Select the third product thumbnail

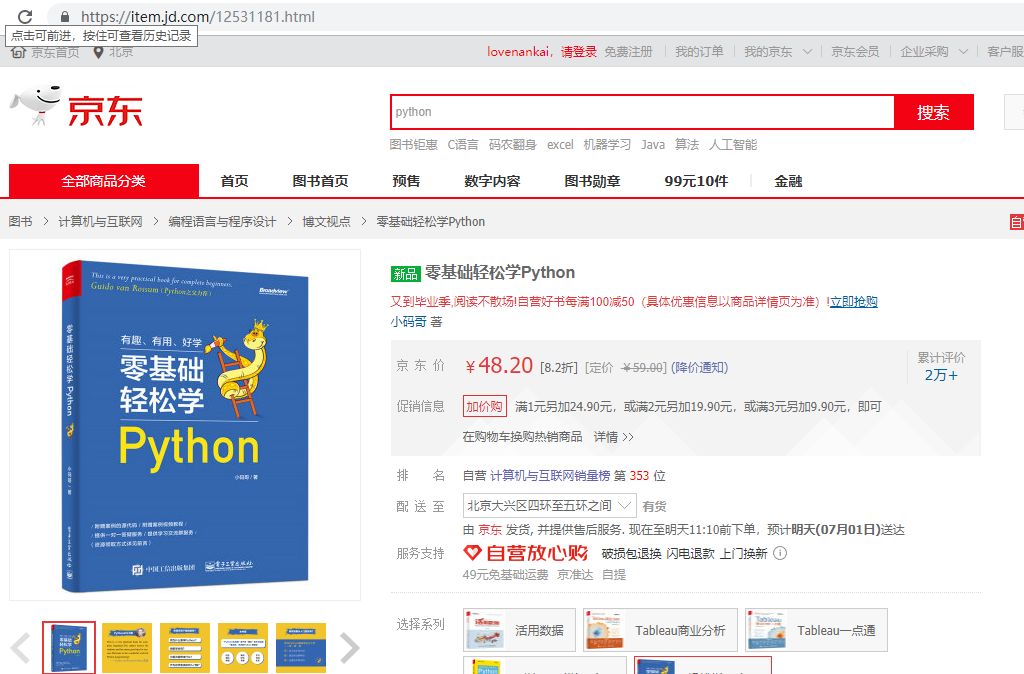pos(185,647)
